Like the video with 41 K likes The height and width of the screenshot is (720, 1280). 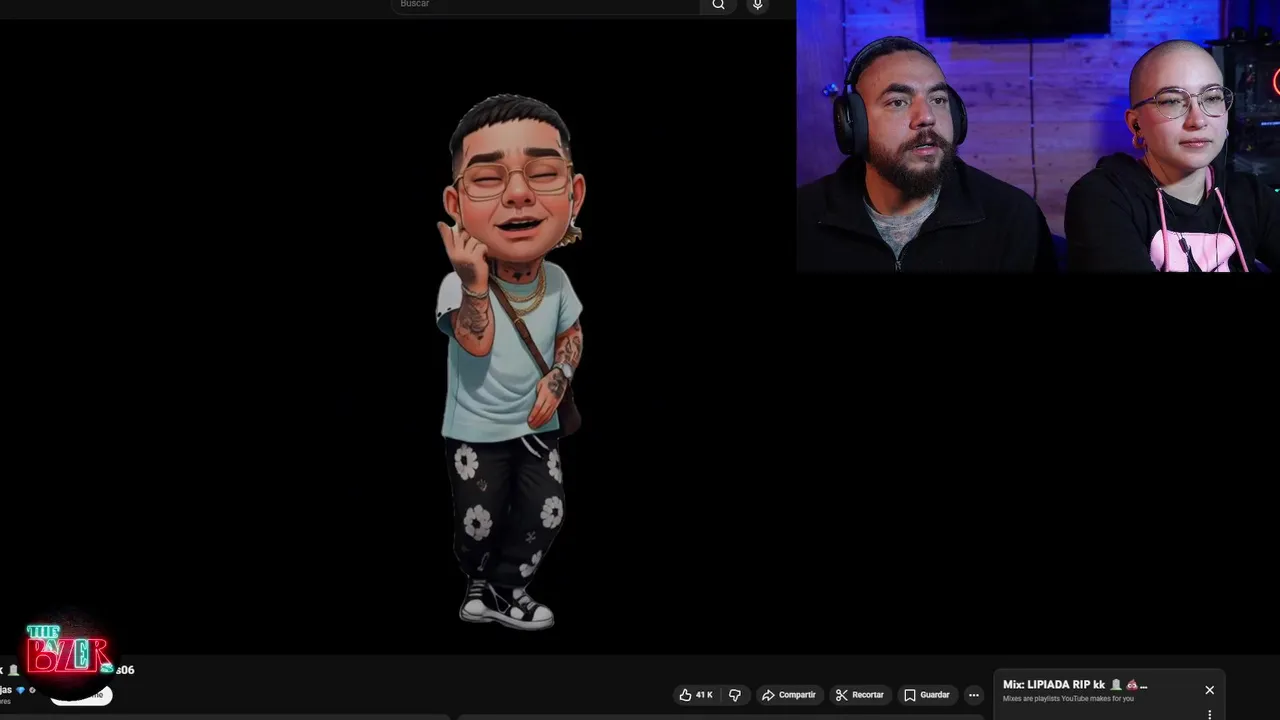[x=696, y=695]
